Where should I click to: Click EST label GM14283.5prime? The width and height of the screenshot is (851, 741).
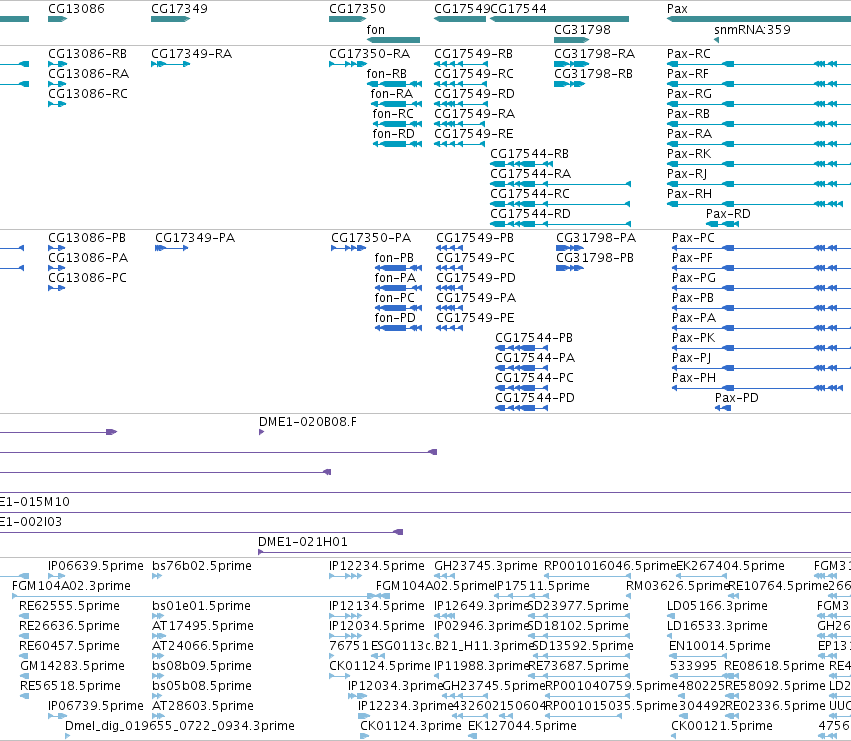pos(72,666)
